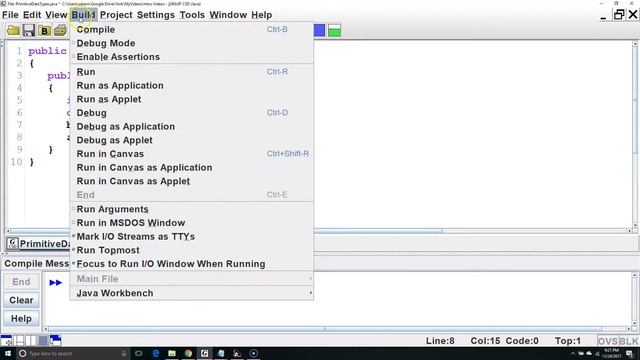Switch to the Compile Messages tab
Viewport: 640px width, 360px height.
click(x=36, y=264)
